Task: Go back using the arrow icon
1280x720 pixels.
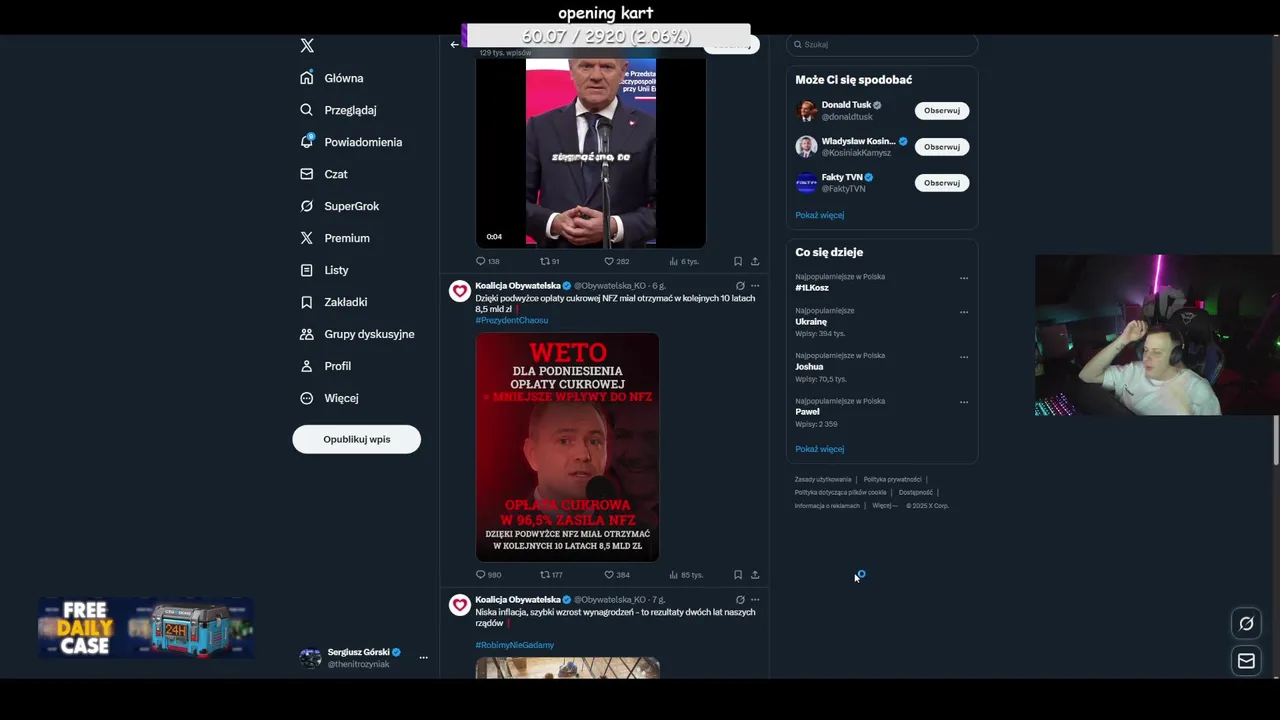Action: tap(454, 44)
